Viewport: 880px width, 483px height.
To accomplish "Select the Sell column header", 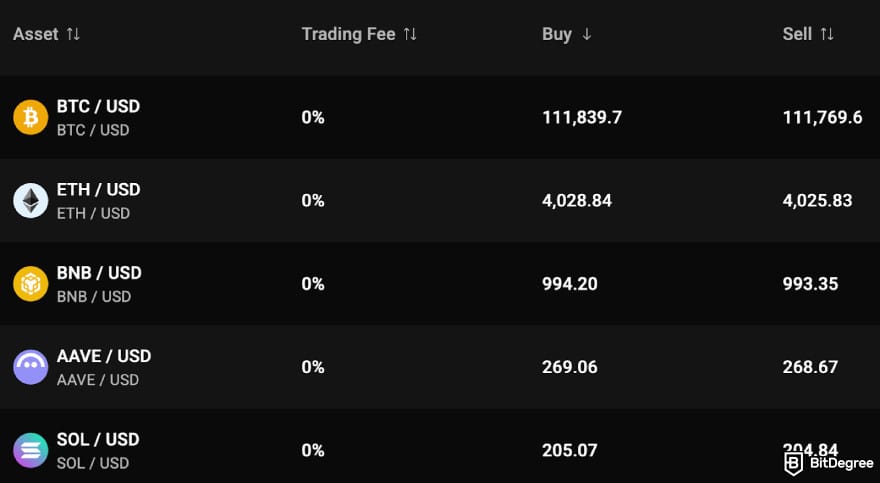I will (797, 34).
